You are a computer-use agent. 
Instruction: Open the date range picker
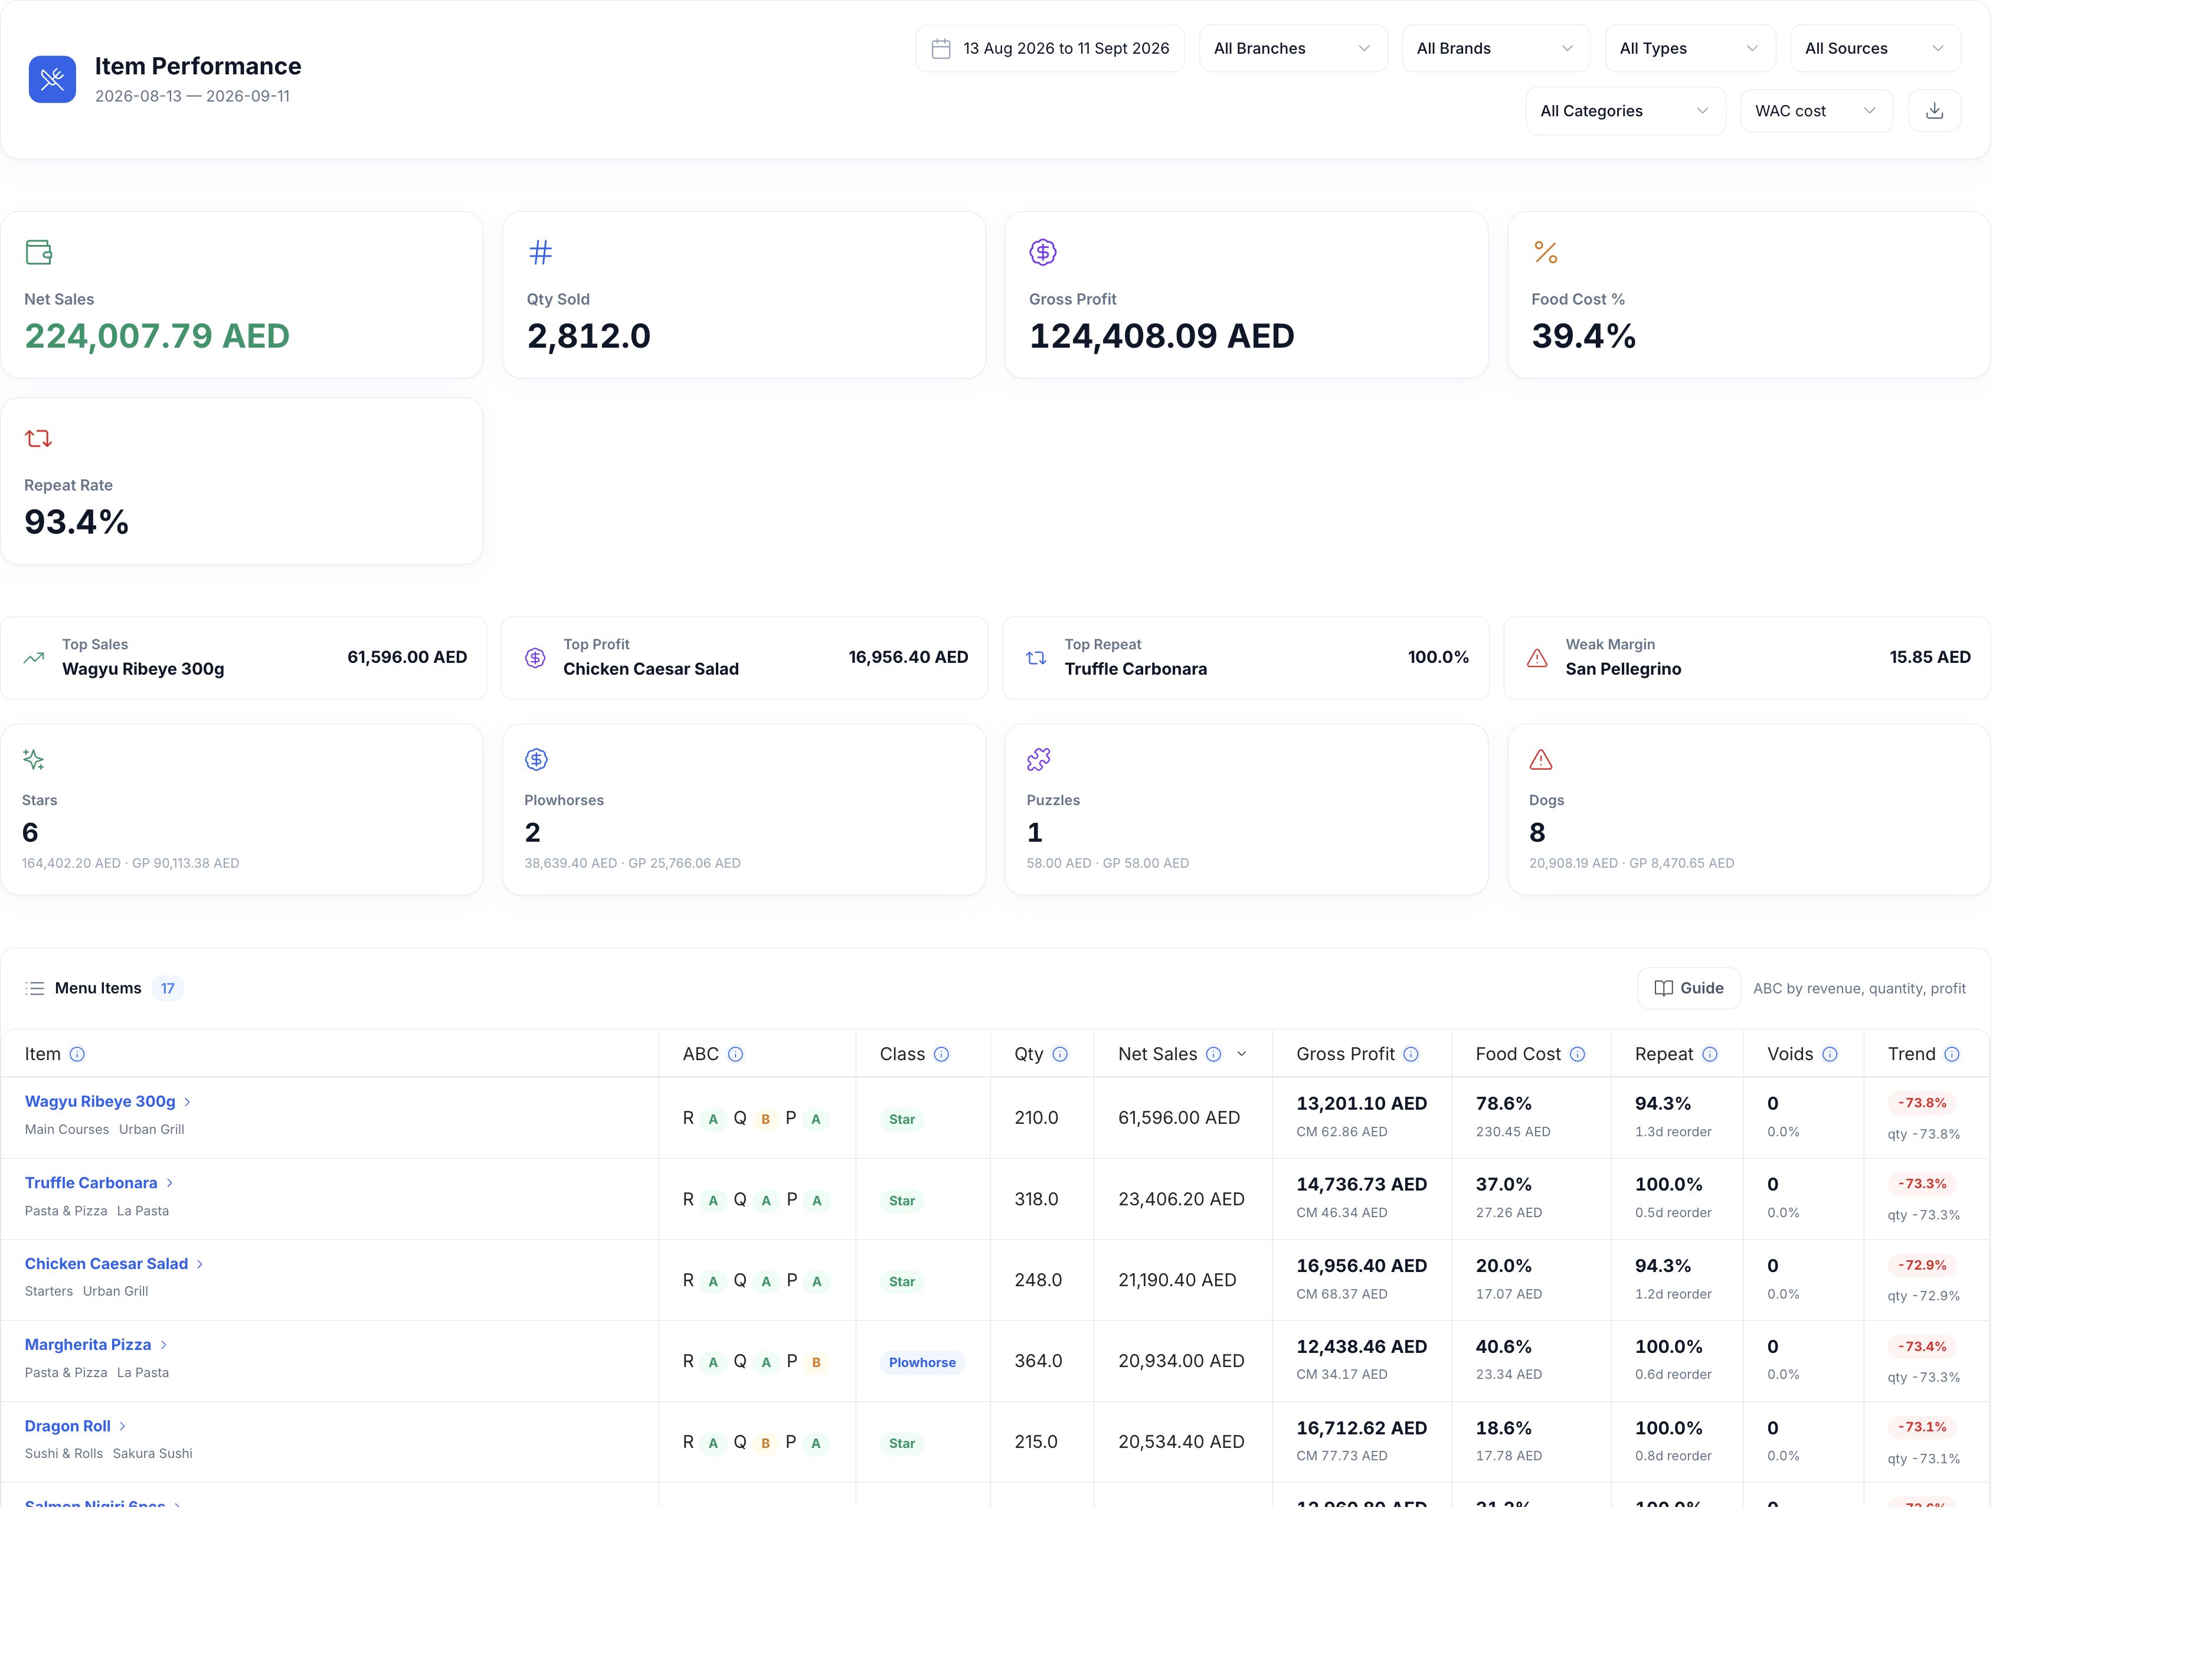click(1050, 48)
